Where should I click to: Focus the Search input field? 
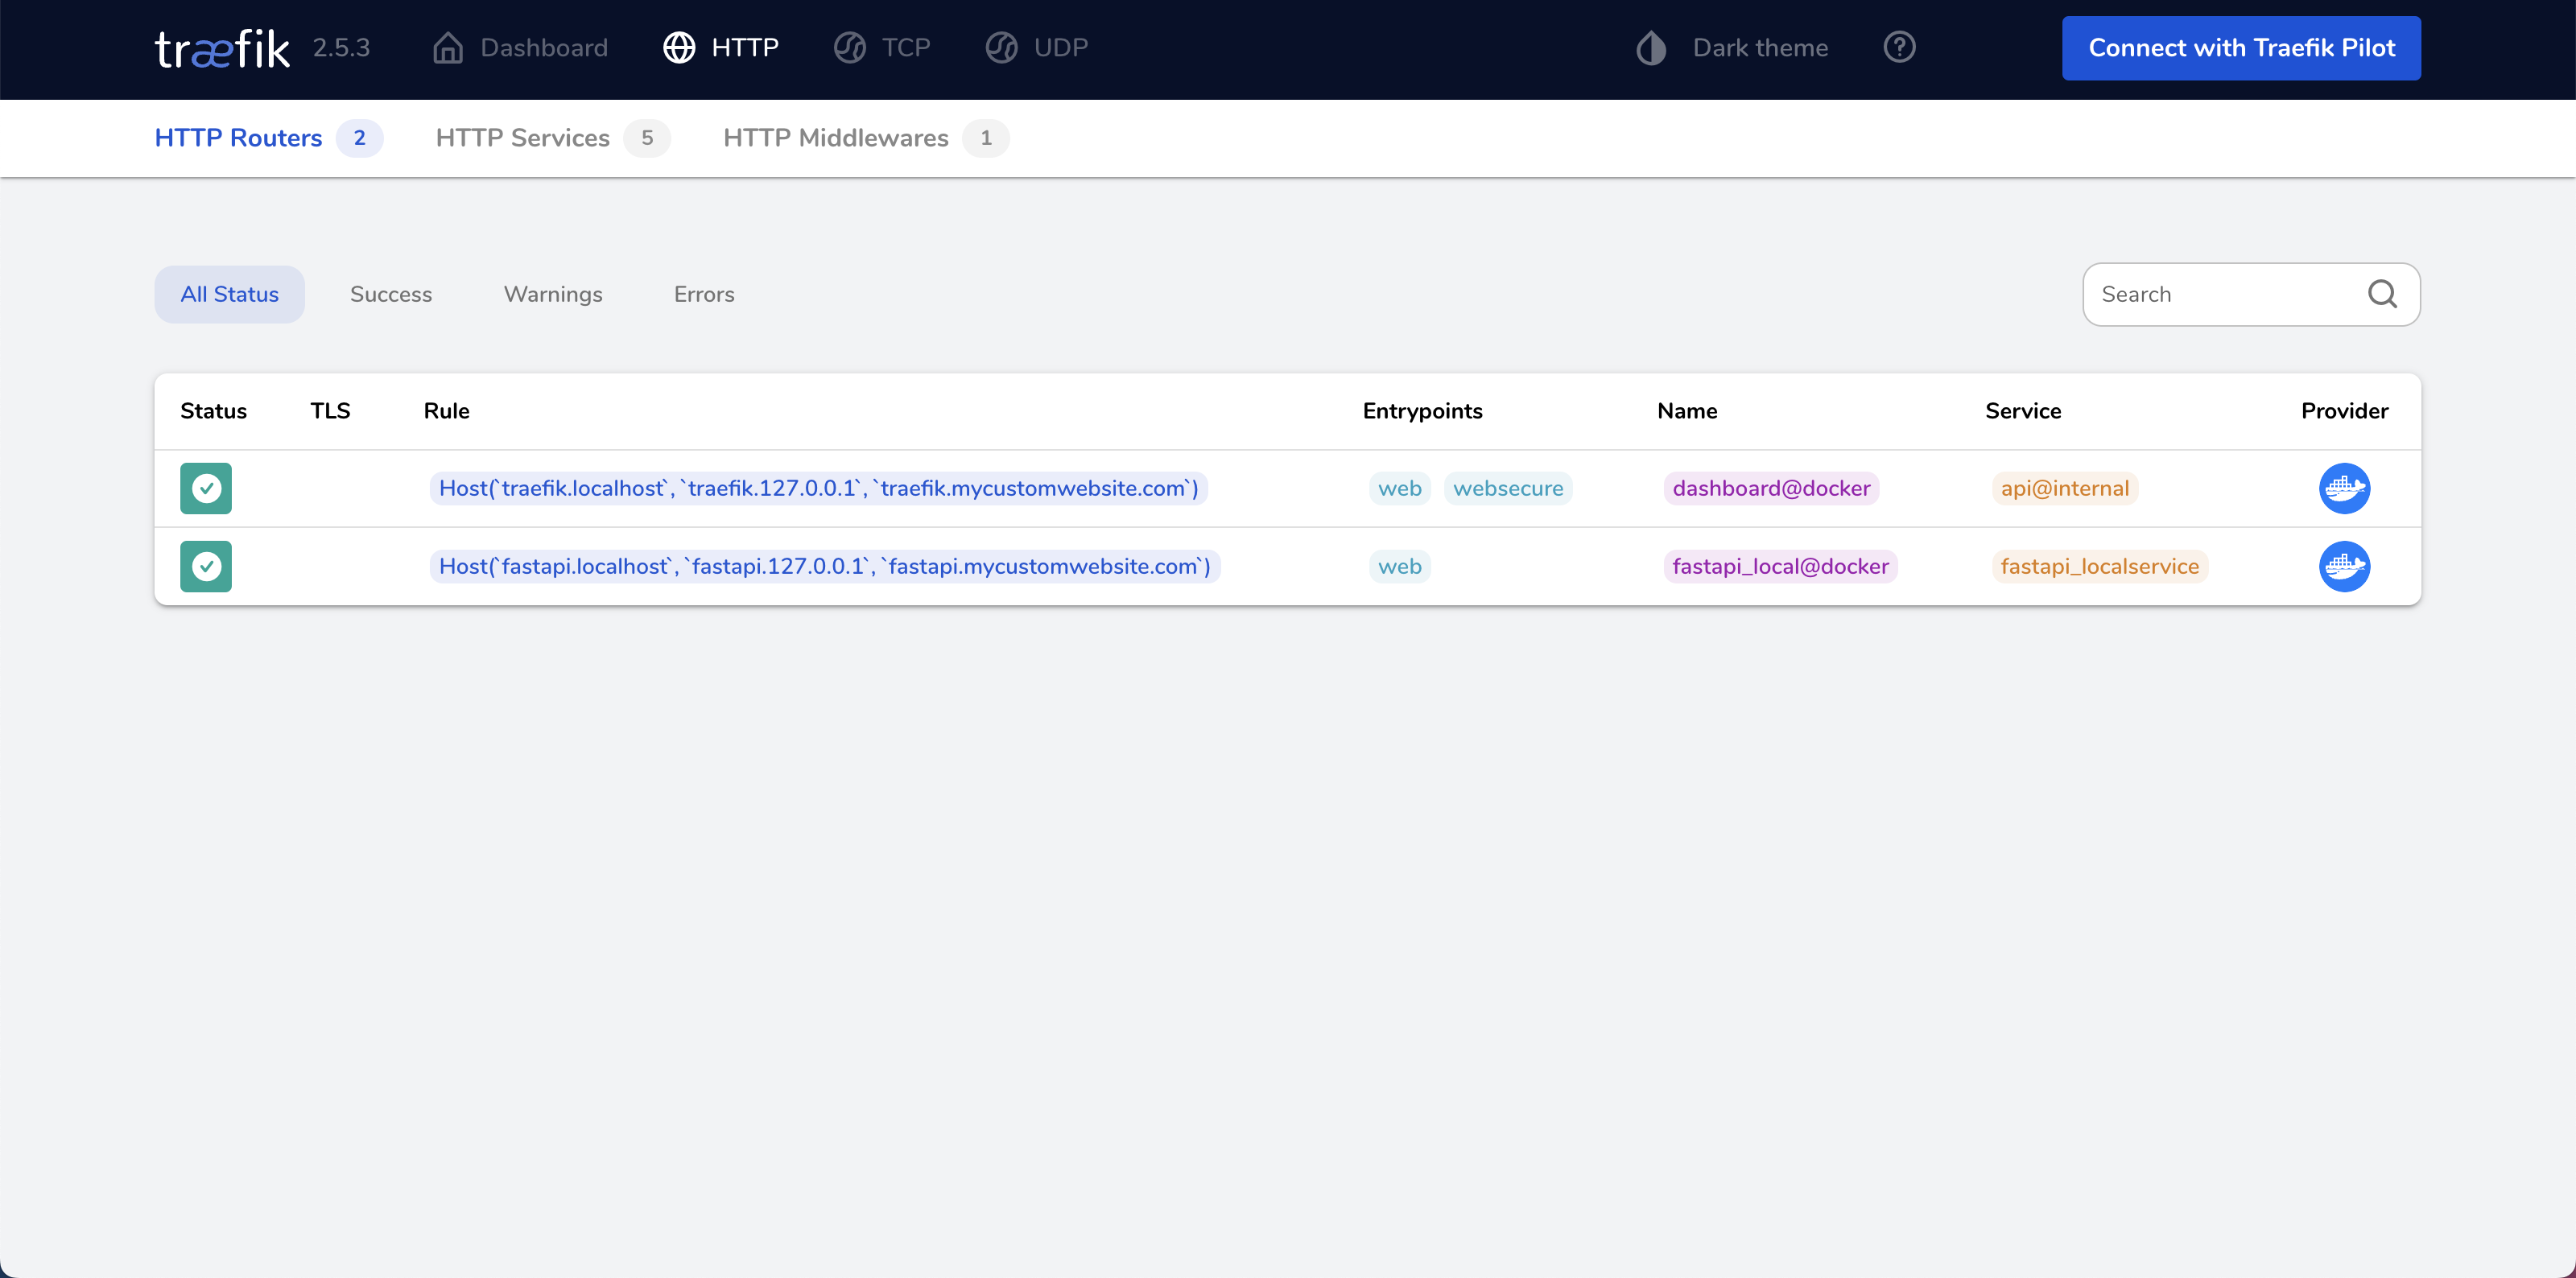click(x=2220, y=294)
